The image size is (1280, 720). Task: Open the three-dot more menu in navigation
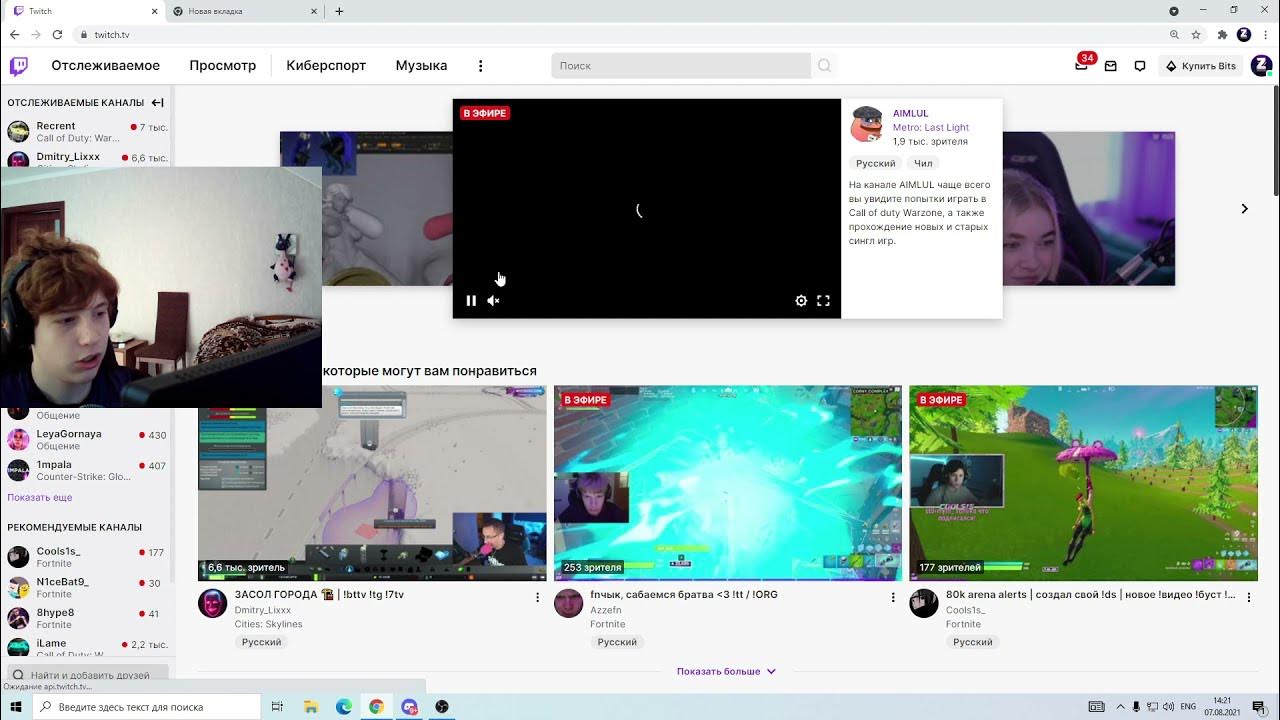[480, 66]
